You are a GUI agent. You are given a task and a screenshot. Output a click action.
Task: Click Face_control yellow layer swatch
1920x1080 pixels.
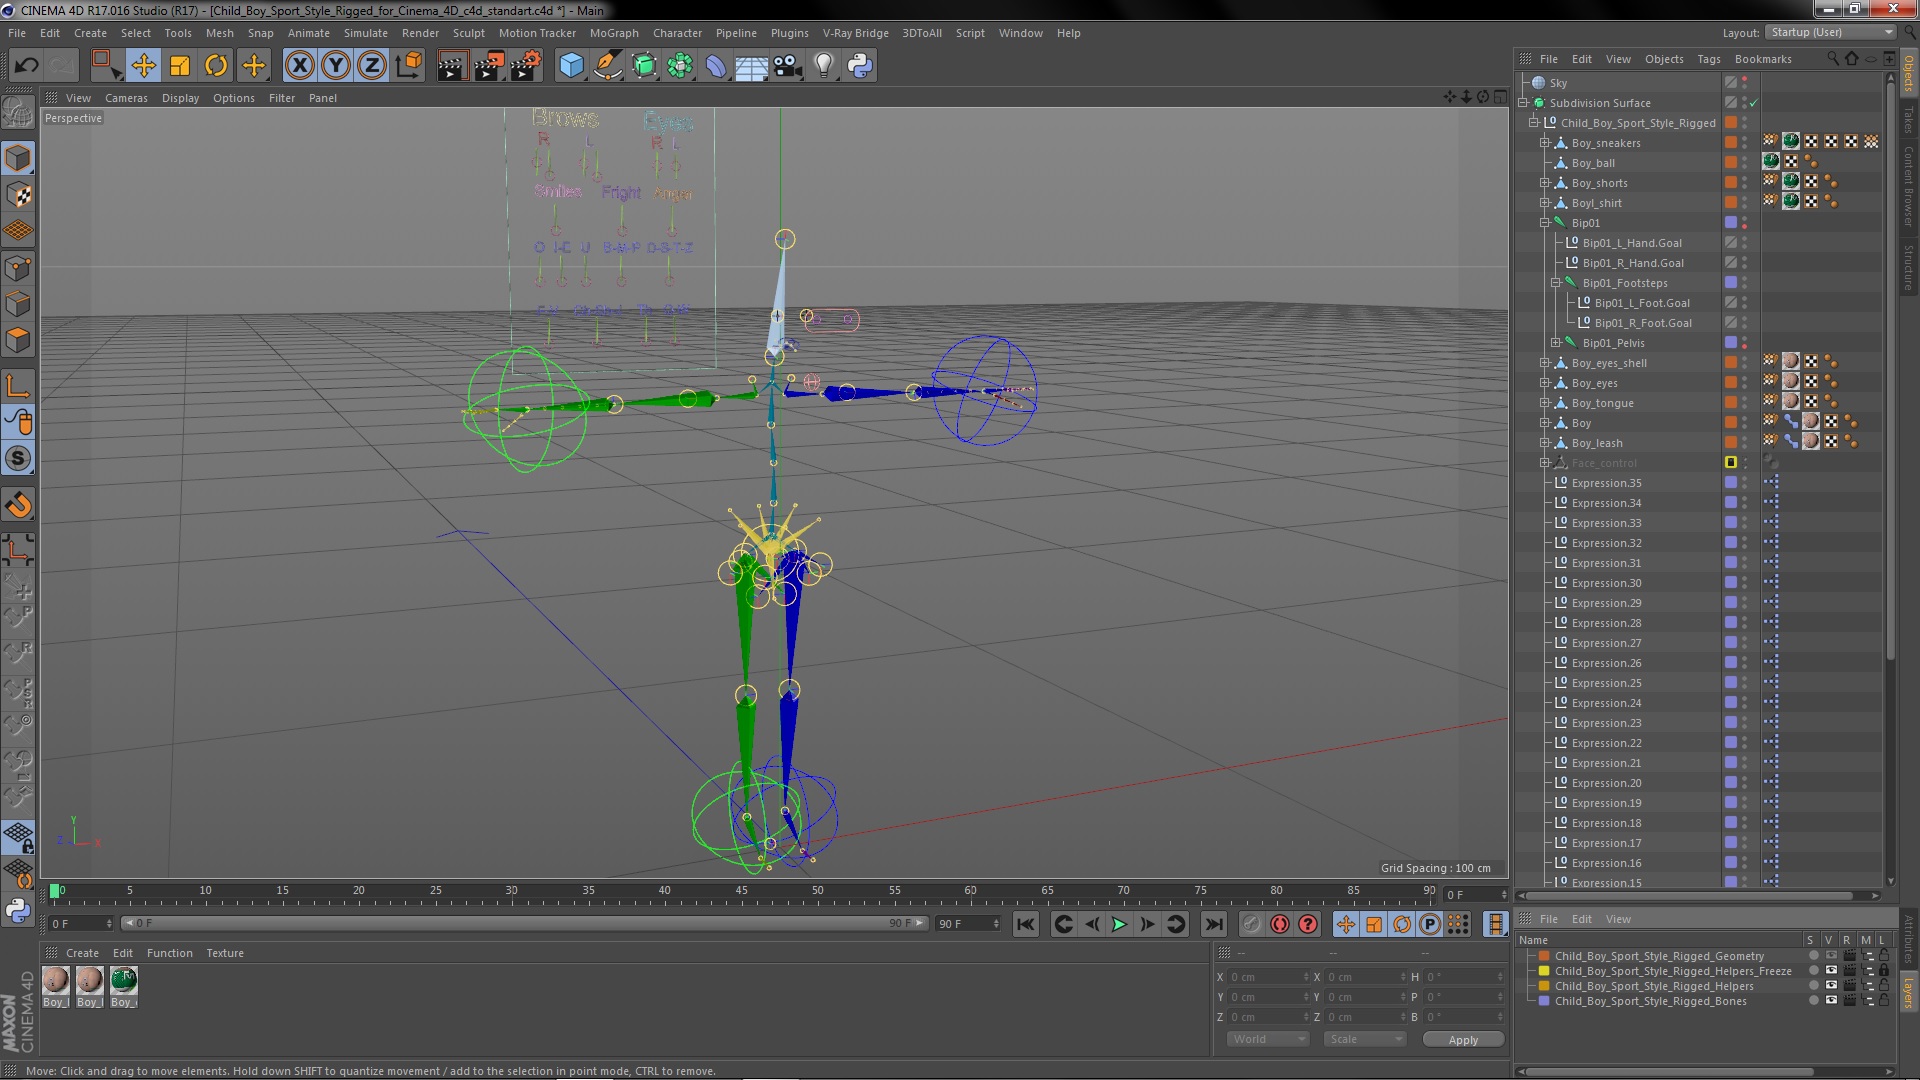[1731, 463]
